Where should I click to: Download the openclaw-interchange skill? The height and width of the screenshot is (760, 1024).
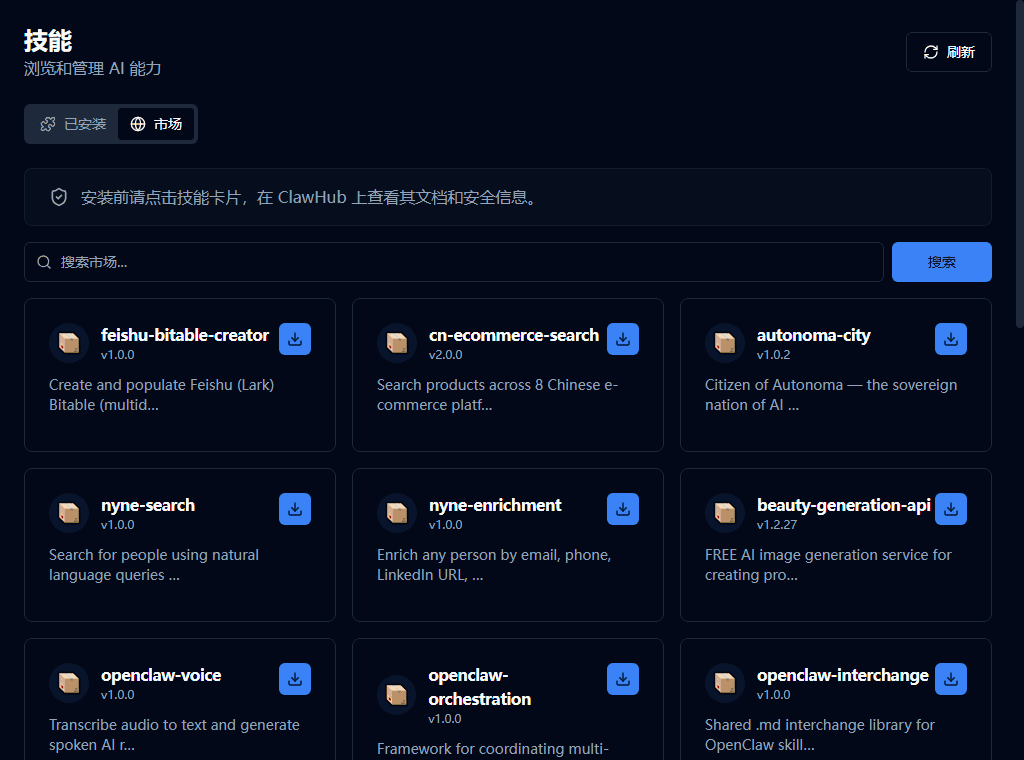coord(951,679)
